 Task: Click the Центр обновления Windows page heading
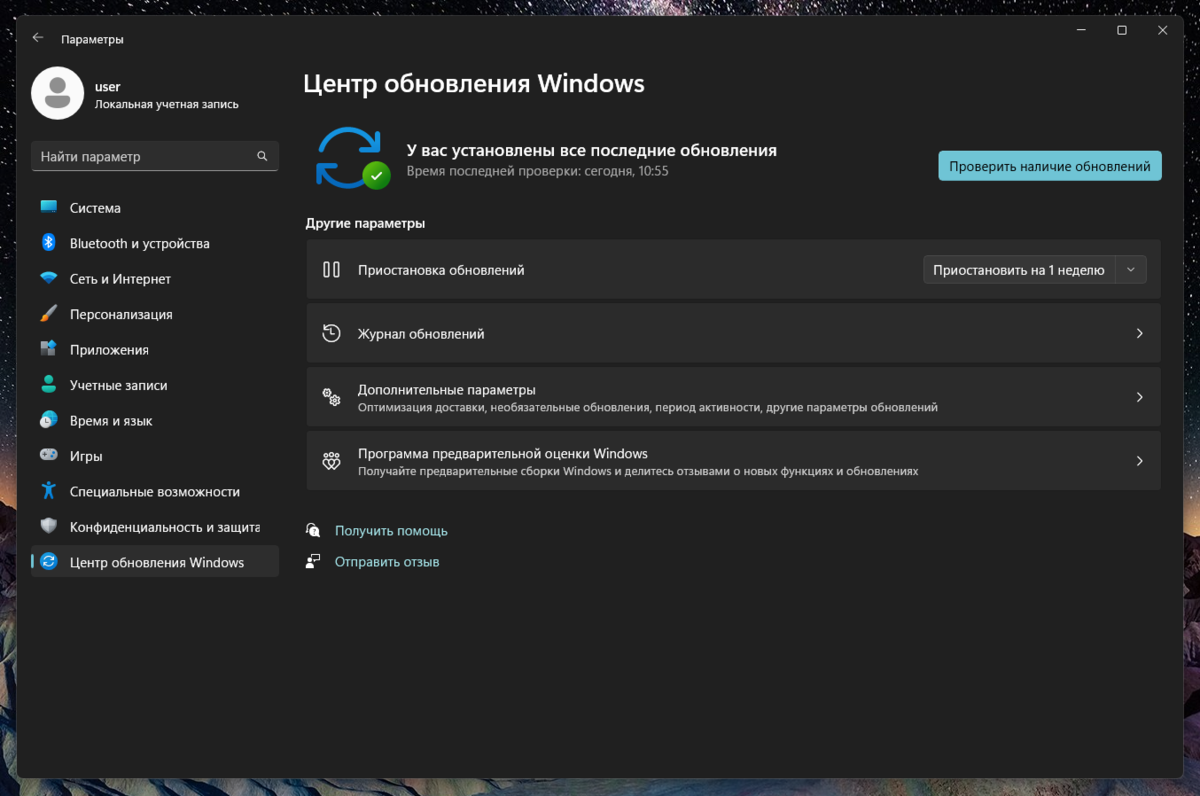(474, 84)
